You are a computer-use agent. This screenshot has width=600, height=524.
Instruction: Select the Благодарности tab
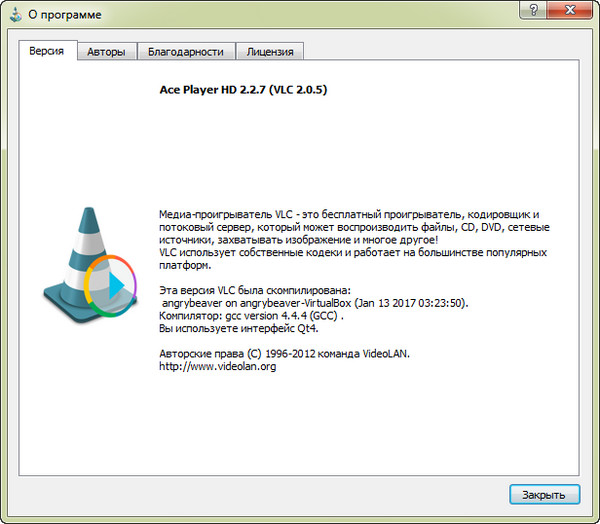[x=187, y=51]
